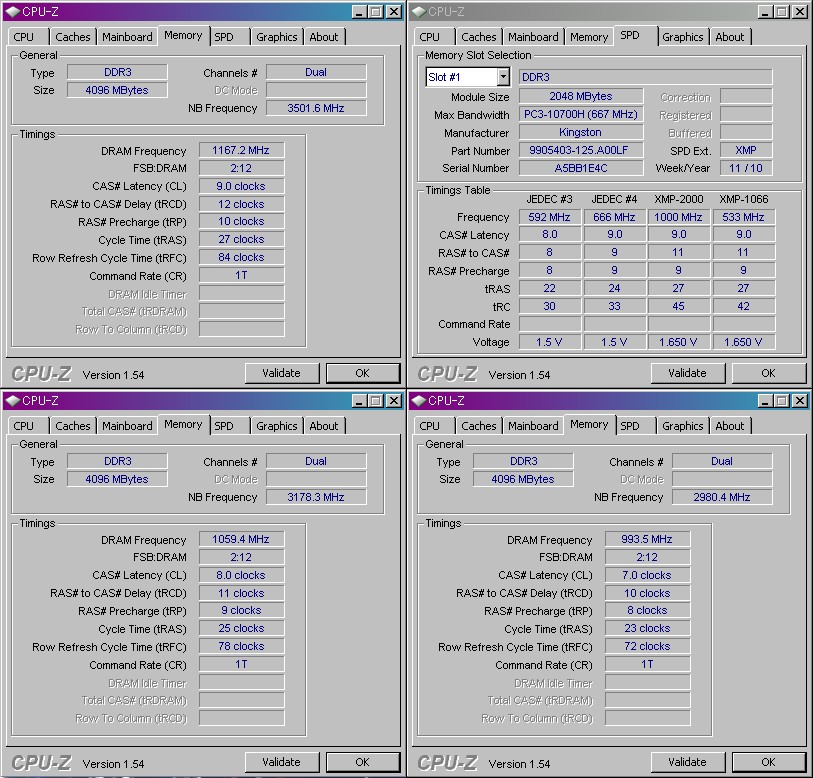
Task: Click title bar icon of 993.5 MHz window
Action: (x=419, y=400)
